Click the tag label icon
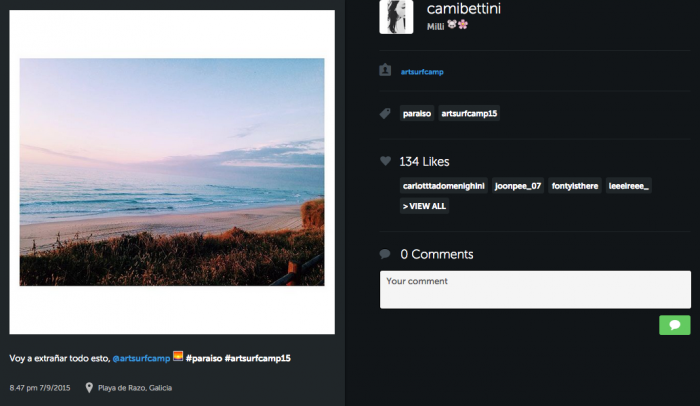 385,114
